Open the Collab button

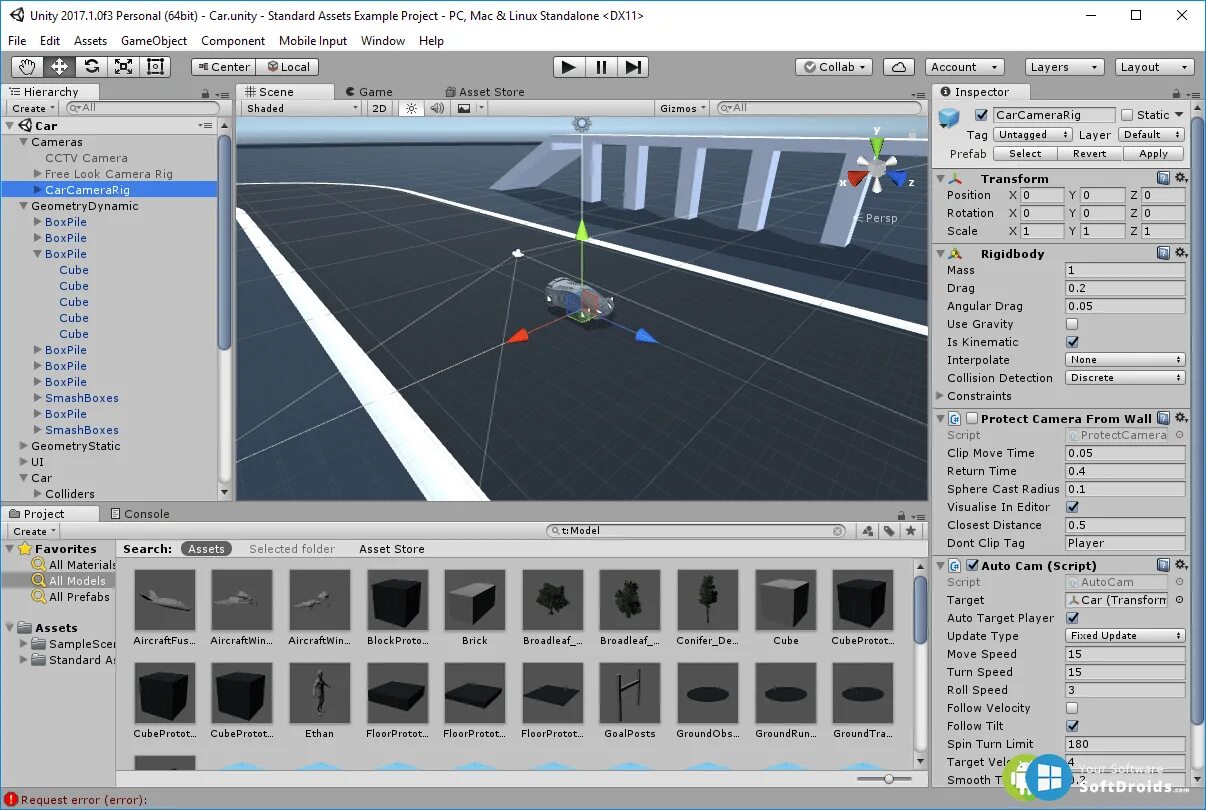[834, 67]
